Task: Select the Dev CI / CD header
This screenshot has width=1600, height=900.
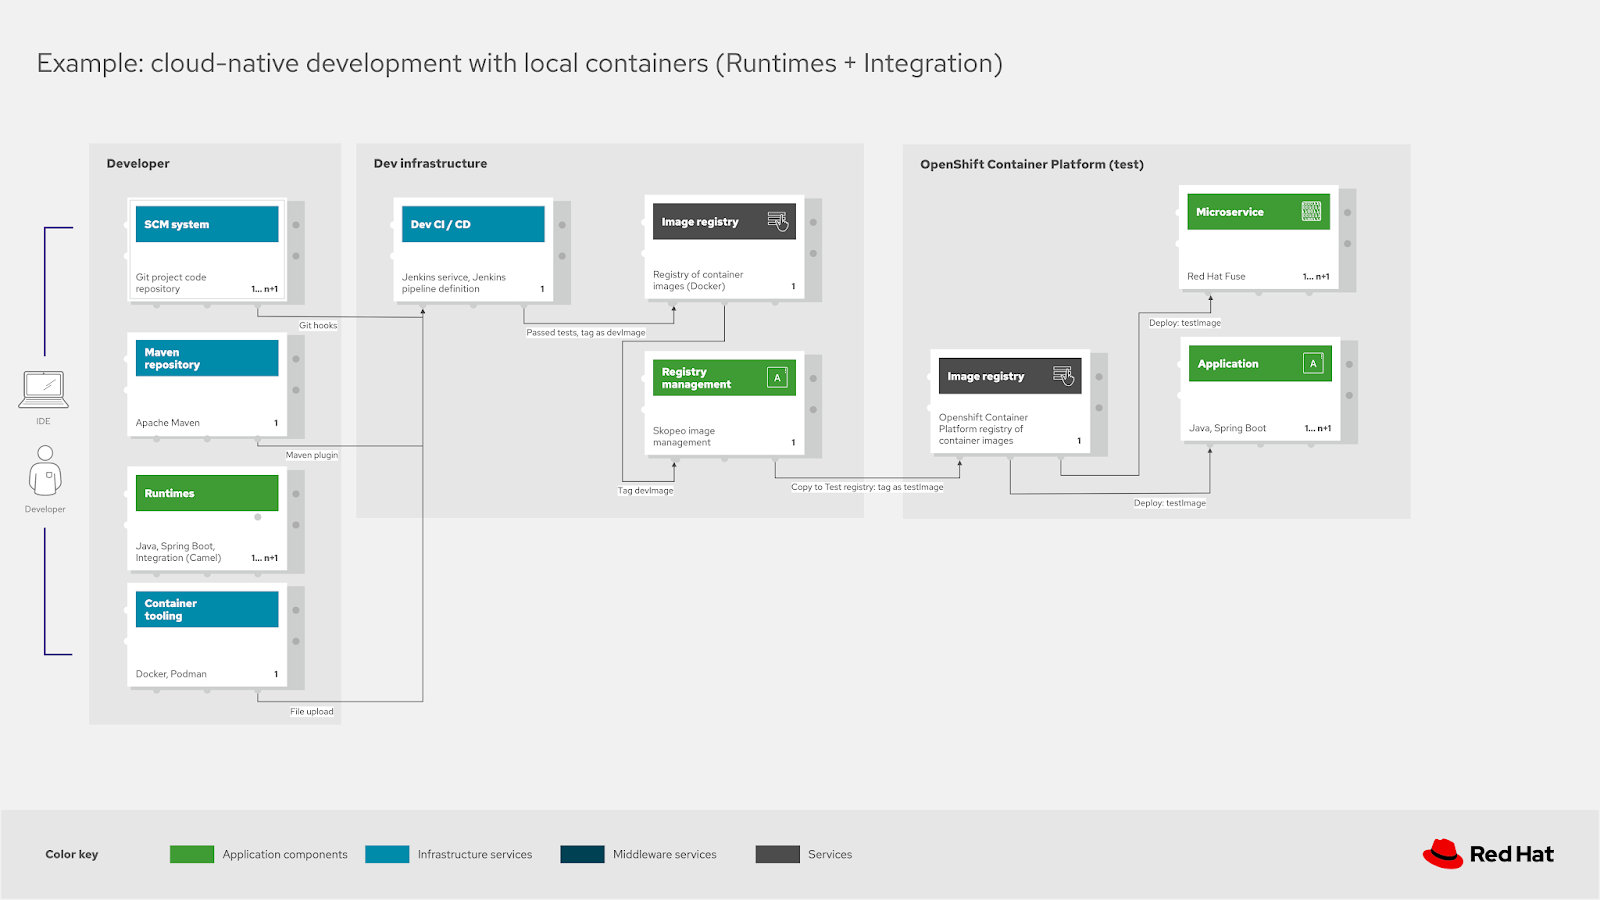Action: [473, 224]
